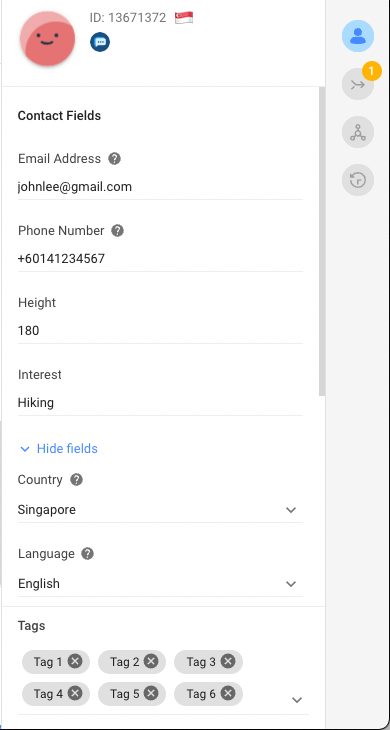Screen dimensions: 390x730
Task: Click the Height field showing 180
Action: pos(160,331)
